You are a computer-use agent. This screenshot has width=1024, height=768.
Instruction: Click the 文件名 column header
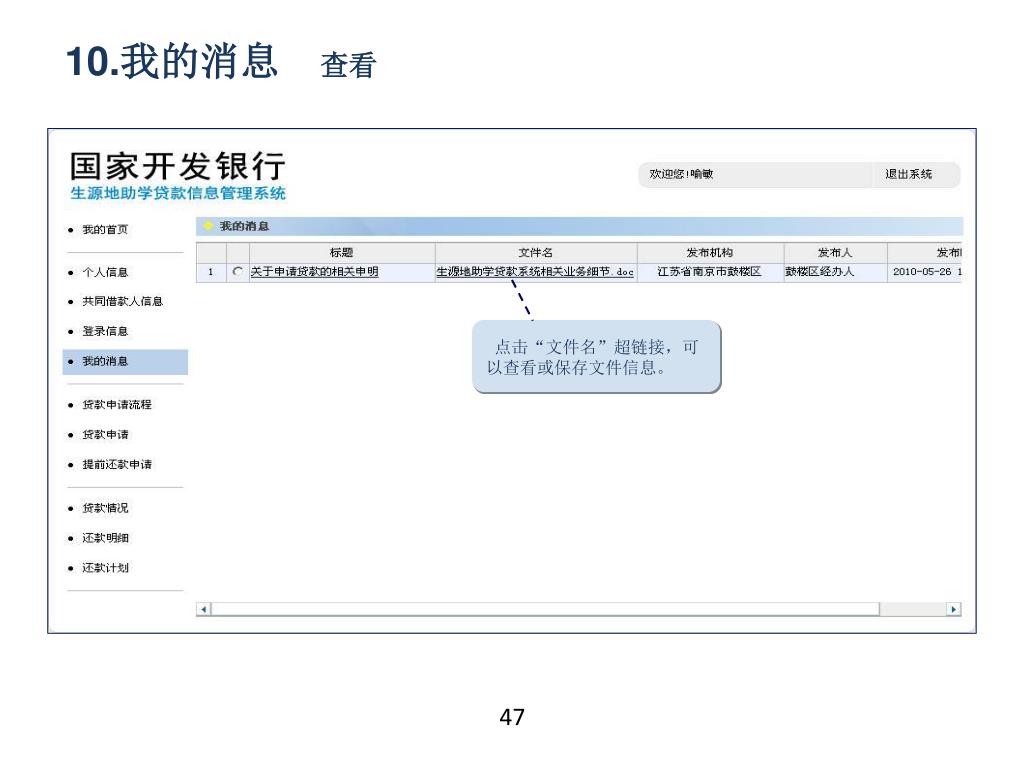[x=536, y=252]
